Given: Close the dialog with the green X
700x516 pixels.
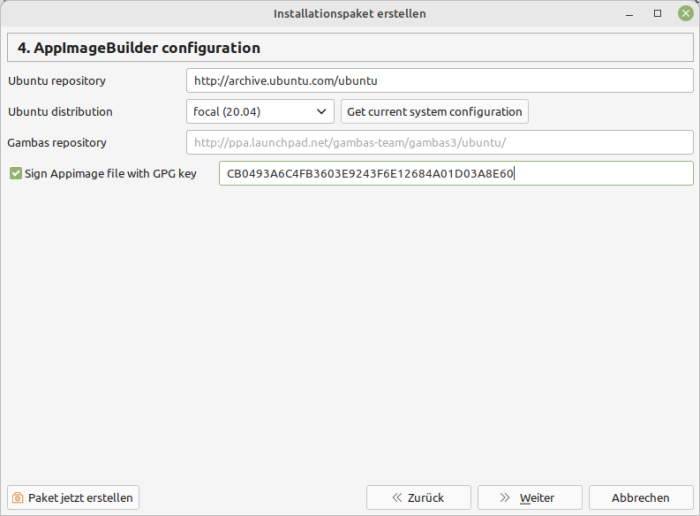Looking at the screenshot, I should coord(684,14).
